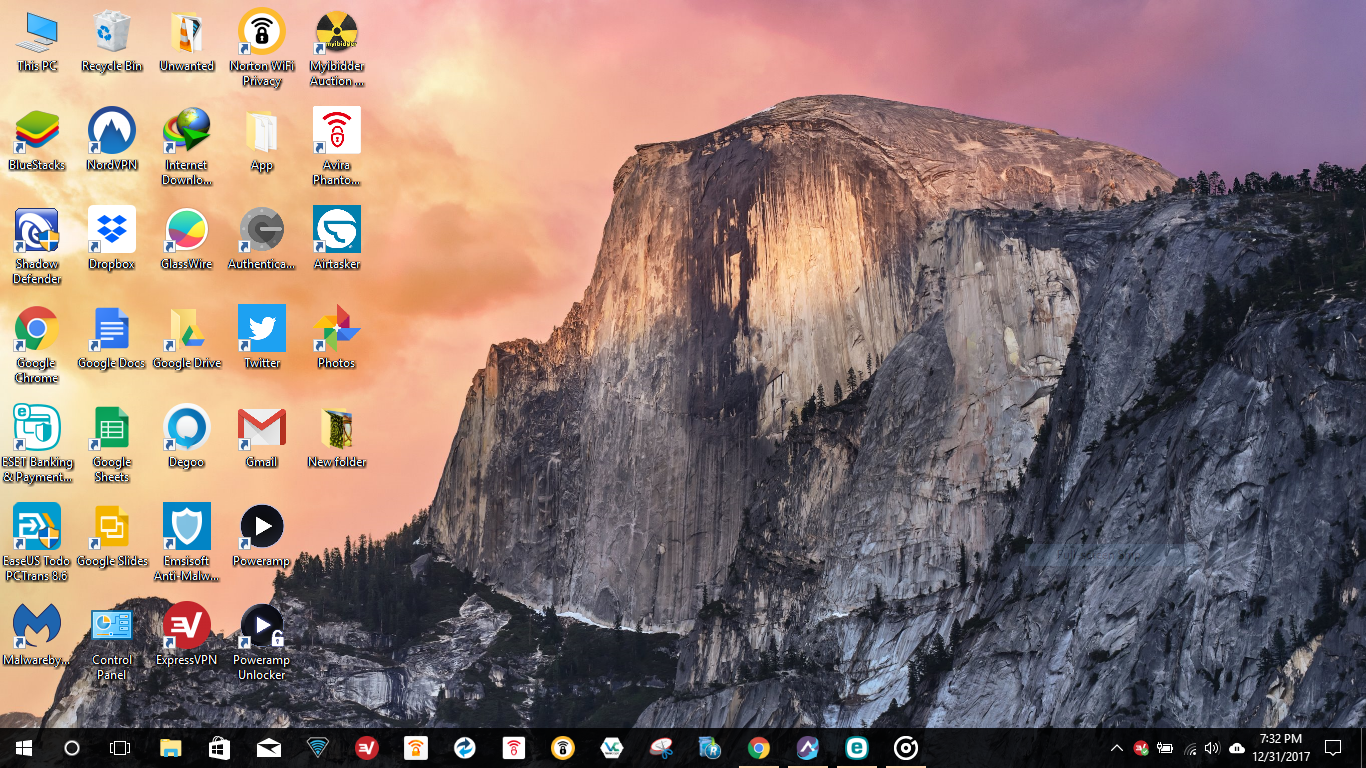Open the Windows Start menu

point(24,748)
